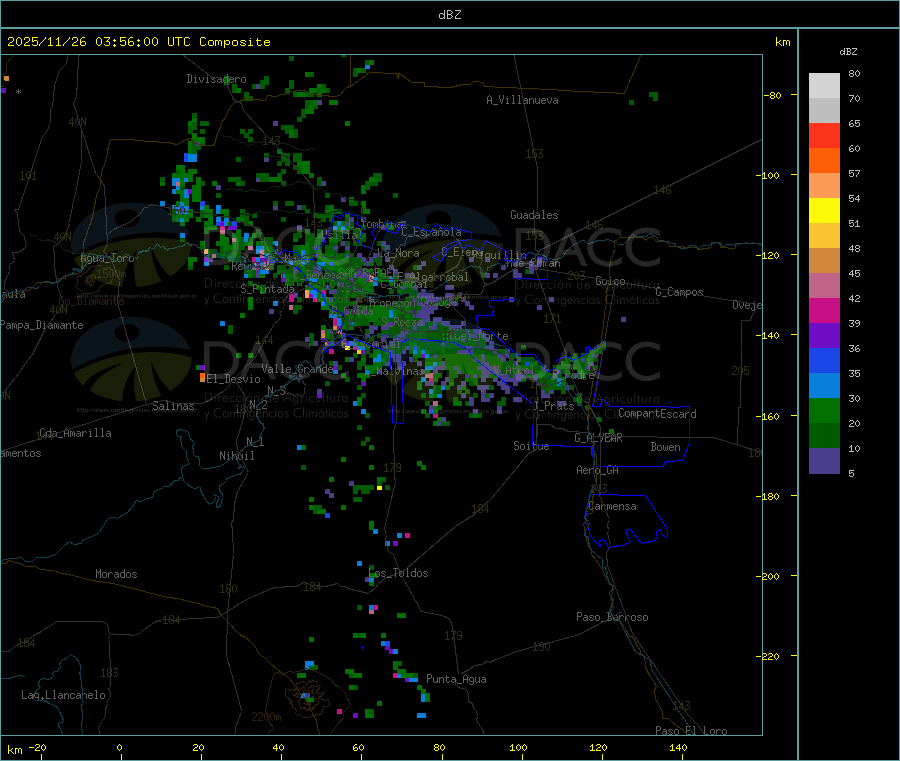Select the 80 dBZ light gray swatch
The width and height of the screenshot is (900, 761).
coord(824,86)
